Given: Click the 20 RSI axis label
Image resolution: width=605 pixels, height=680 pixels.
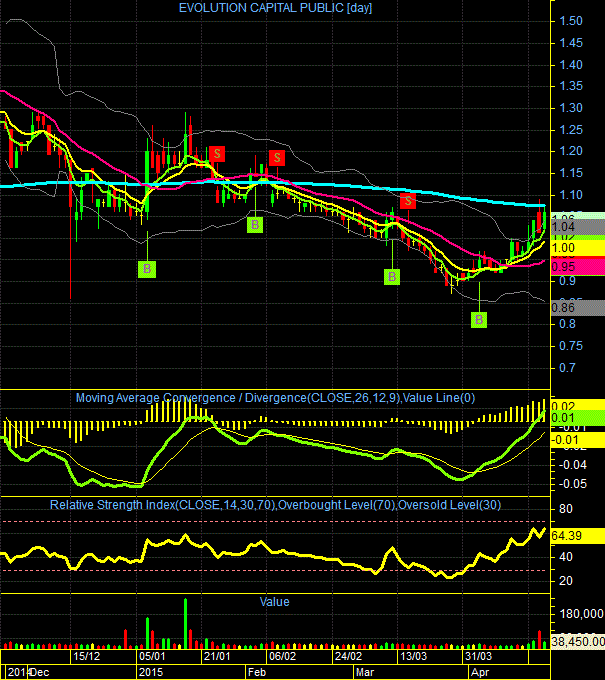Looking at the screenshot, I should point(566,581).
